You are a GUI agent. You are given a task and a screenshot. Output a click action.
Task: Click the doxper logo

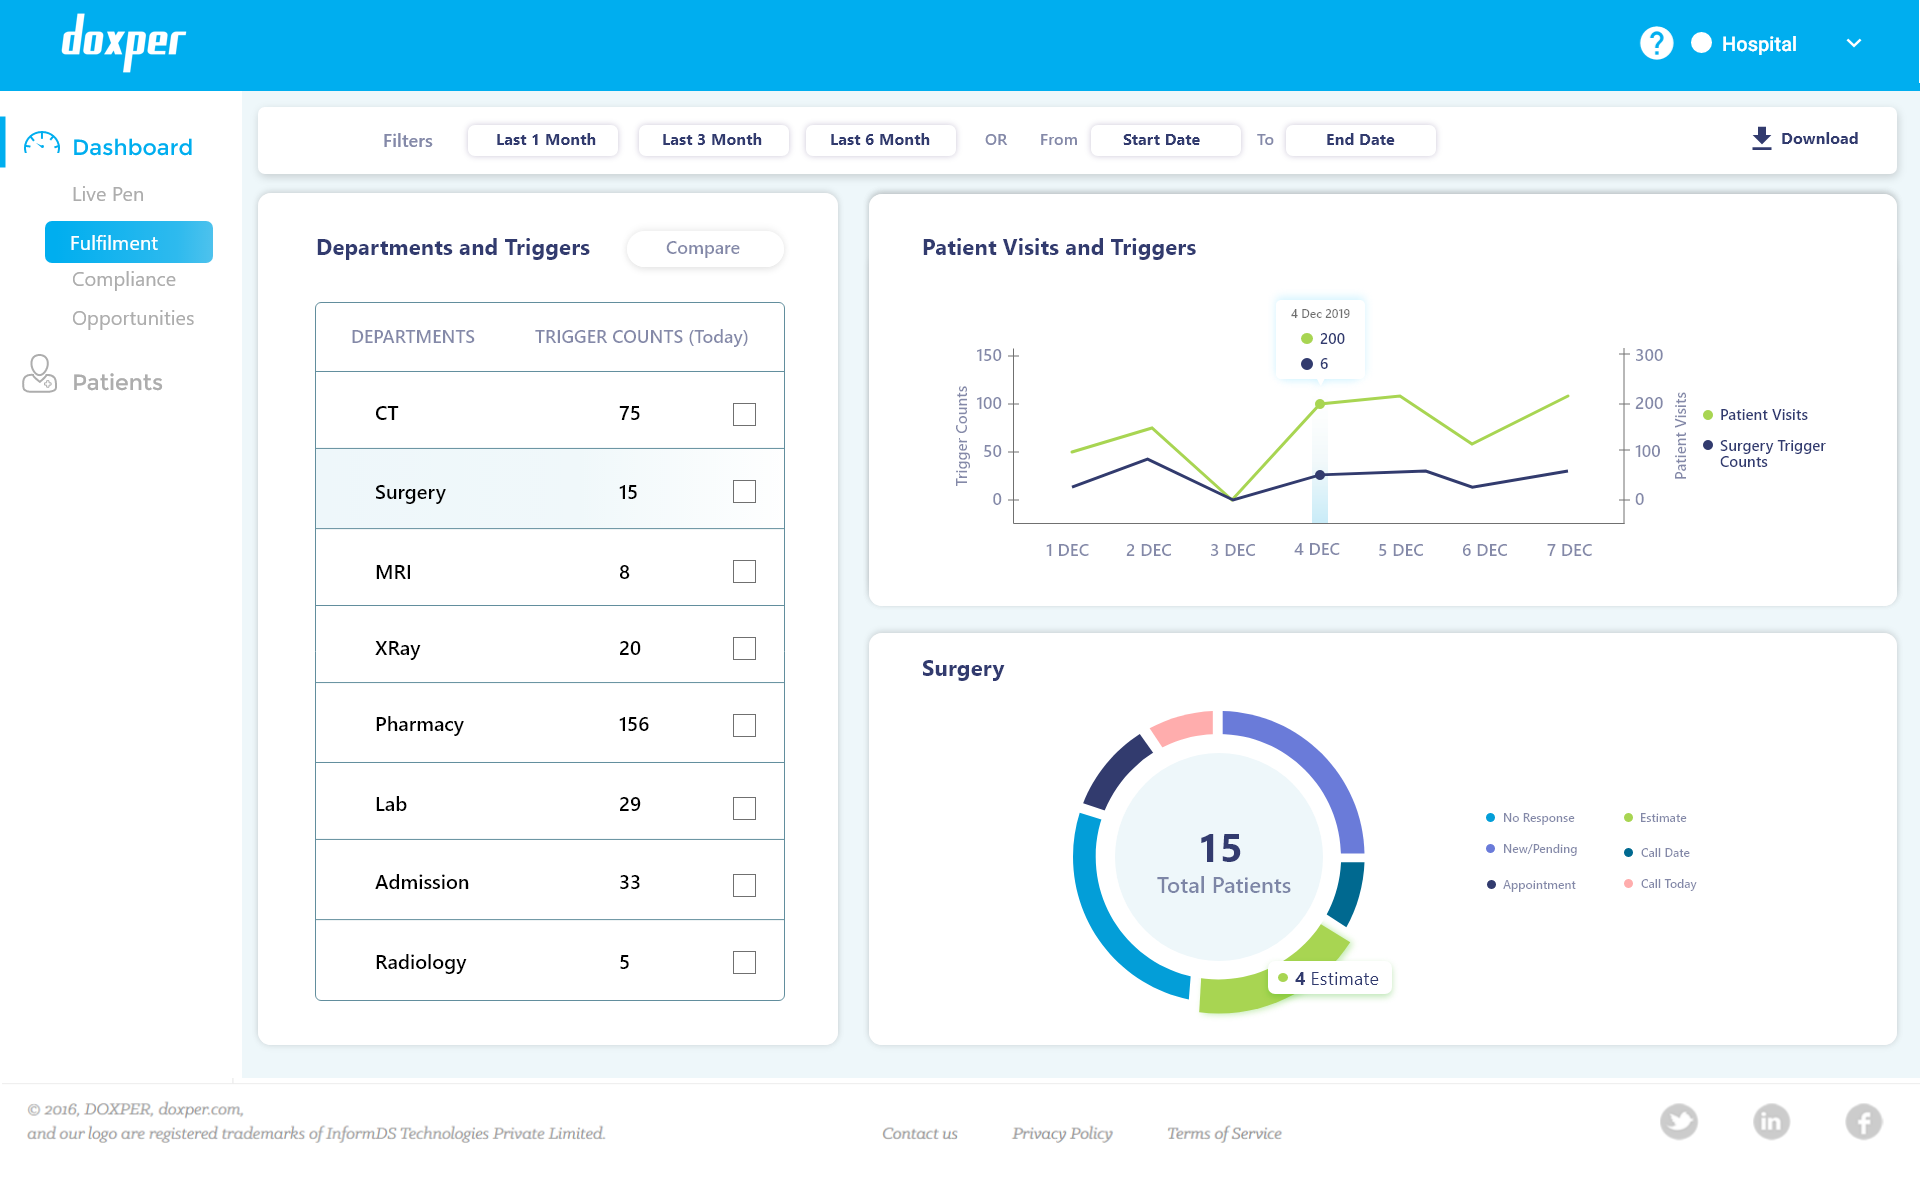[x=123, y=42]
